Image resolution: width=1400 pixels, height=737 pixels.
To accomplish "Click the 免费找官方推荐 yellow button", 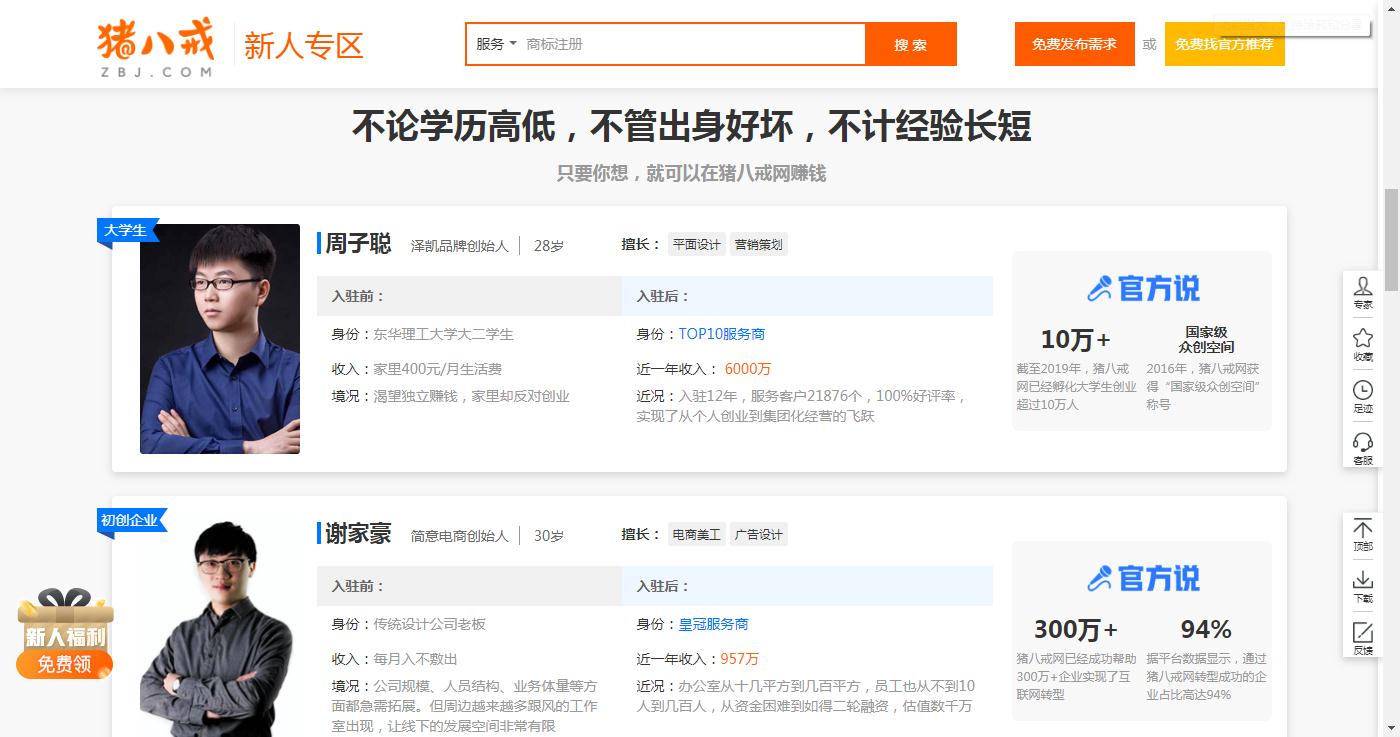I will pos(1224,44).
